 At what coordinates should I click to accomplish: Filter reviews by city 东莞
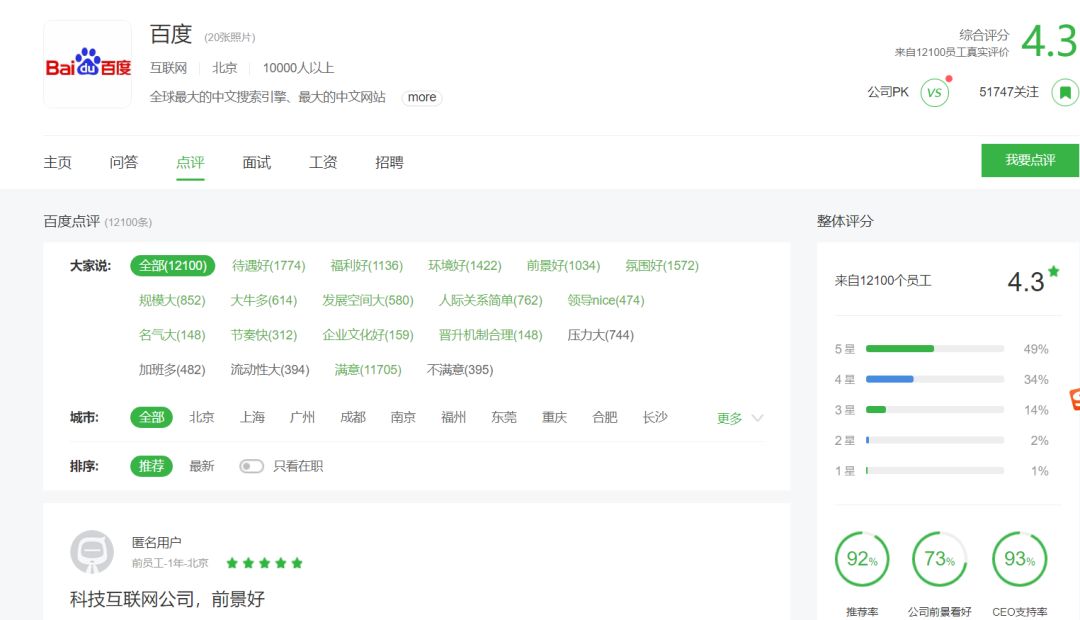(x=503, y=417)
